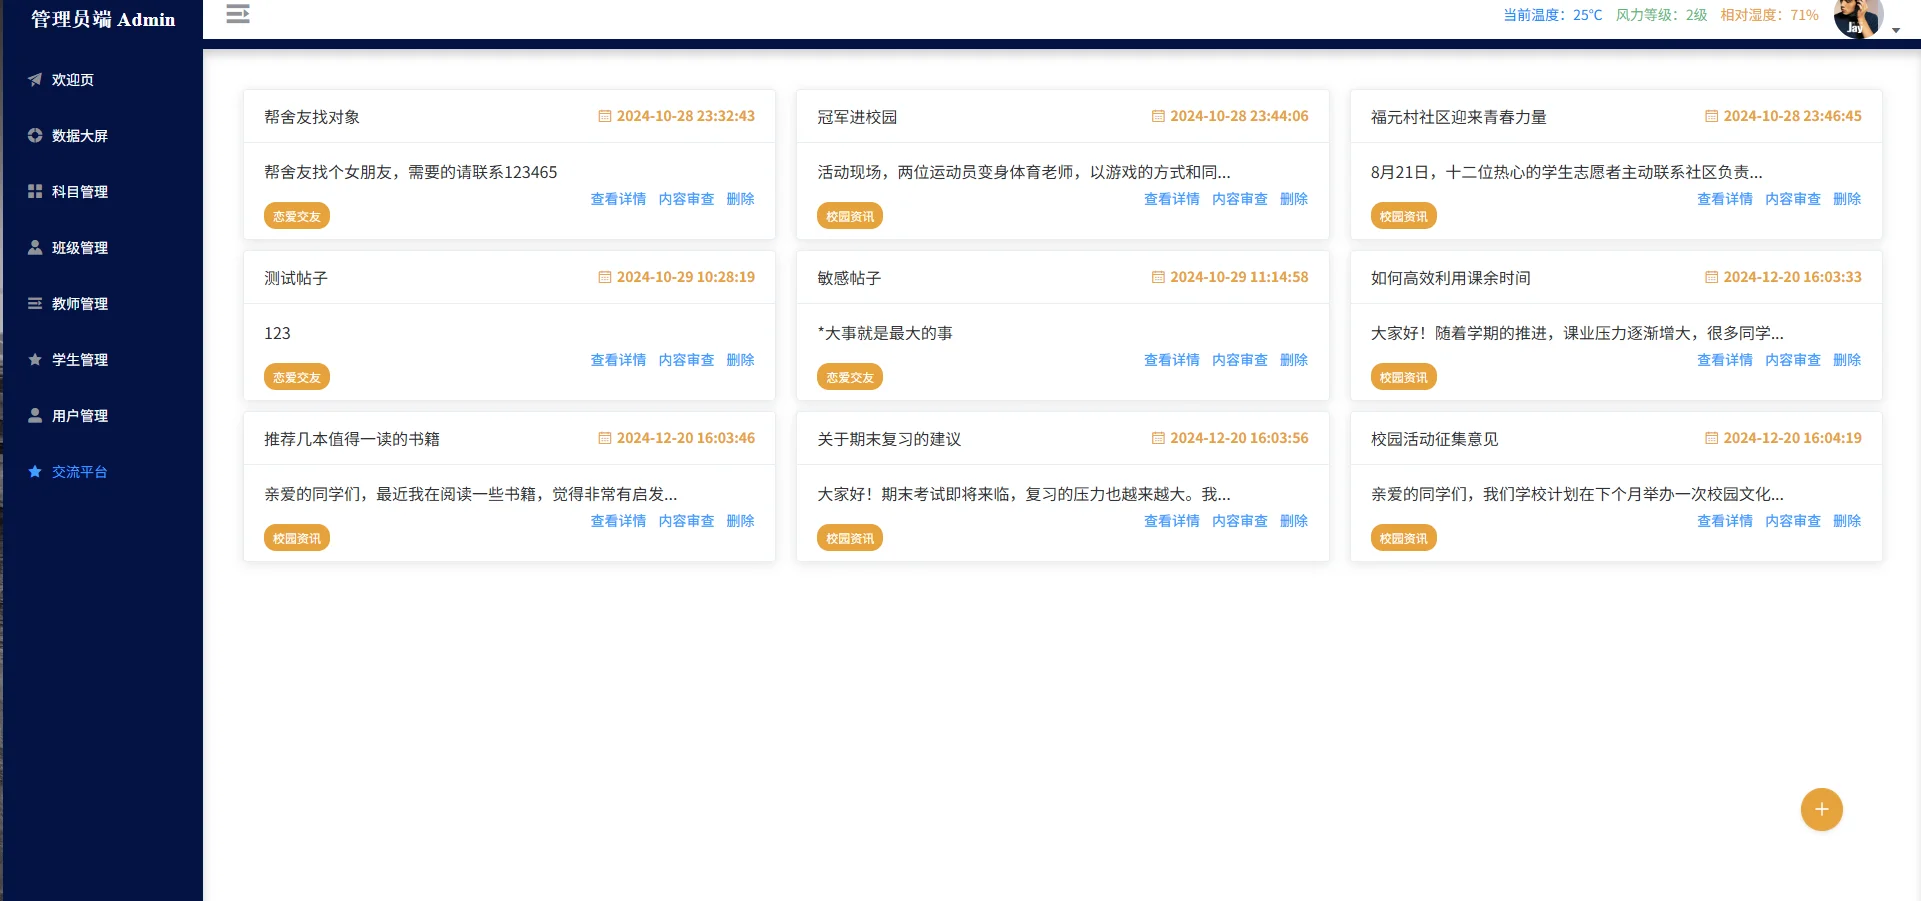The width and height of the screenshot is (1921, 901).
Task: Click 删除 on the 敏感帖子 card
Action: tap(1294, 360)
